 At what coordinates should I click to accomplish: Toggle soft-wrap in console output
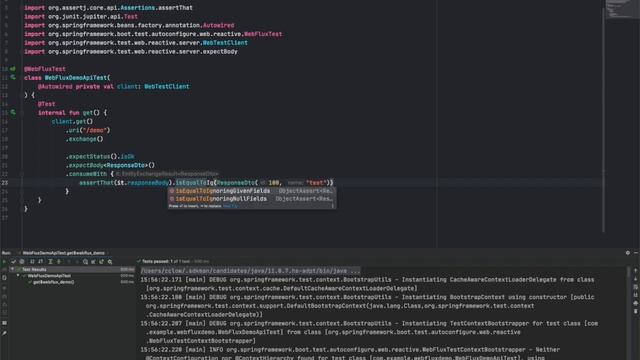point(636,287)
